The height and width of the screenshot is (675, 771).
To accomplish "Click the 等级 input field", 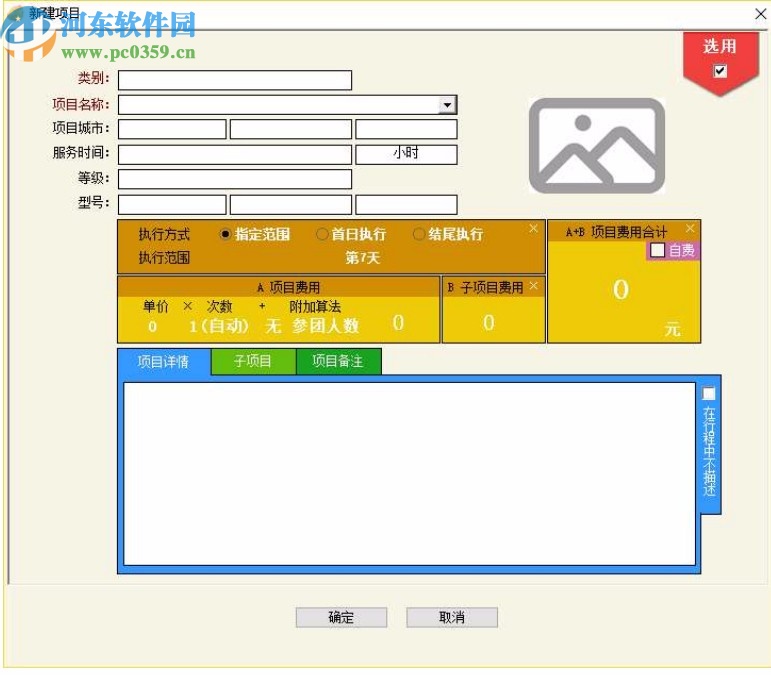I will (235, 179).
